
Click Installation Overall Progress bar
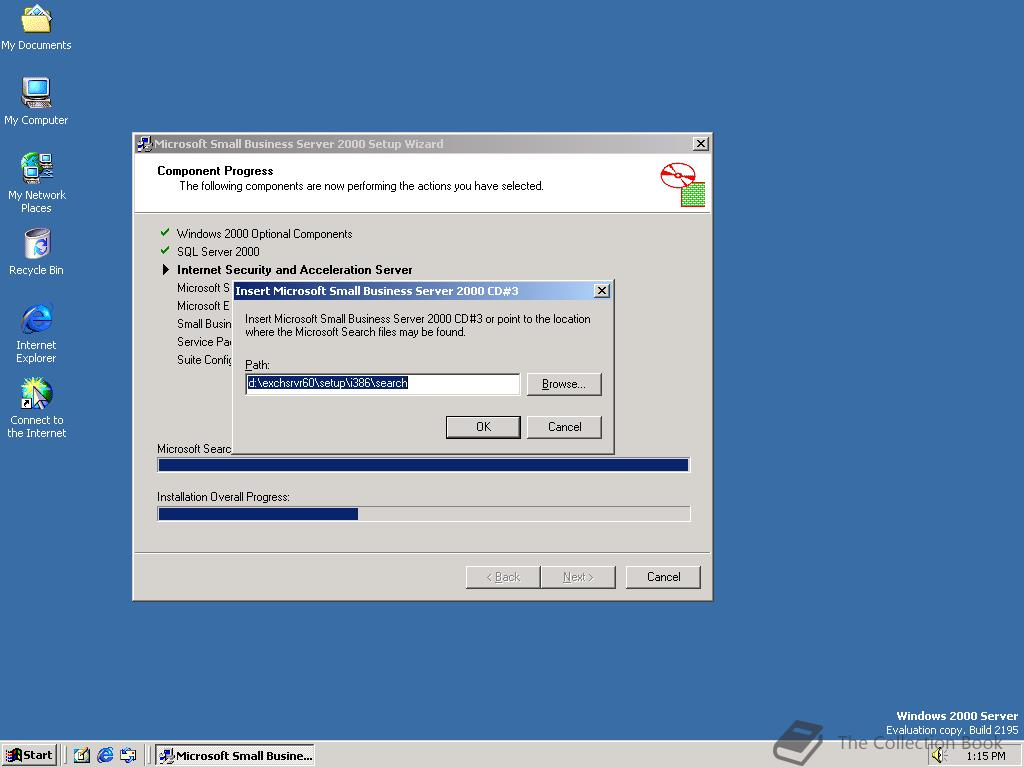coord(423,514)
